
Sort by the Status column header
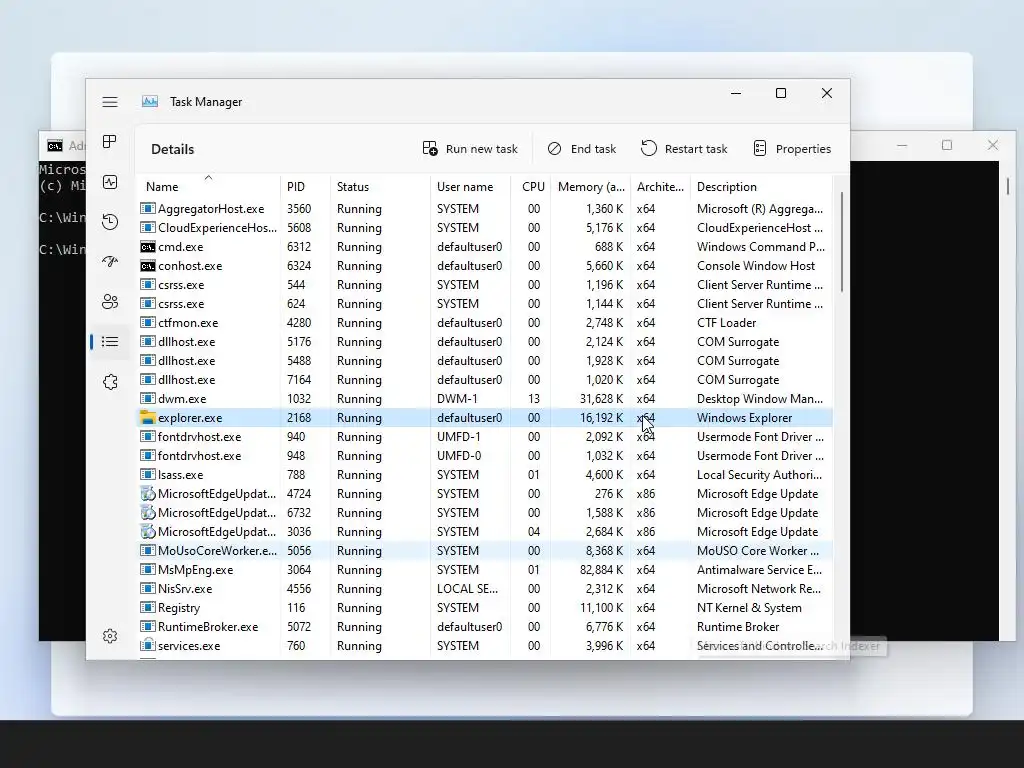click(380, 187)
